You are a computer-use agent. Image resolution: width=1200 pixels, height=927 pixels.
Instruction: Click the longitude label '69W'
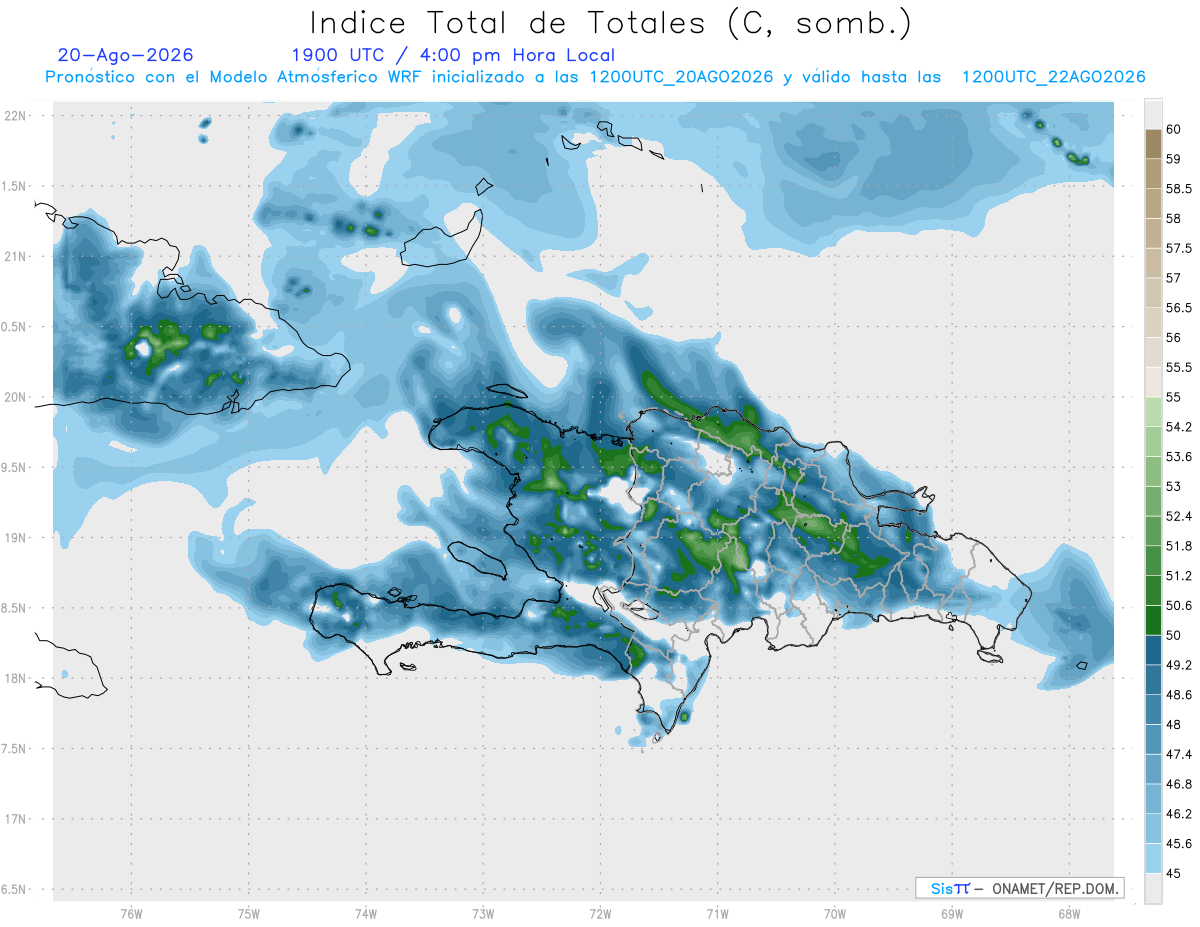click(951, 913)
